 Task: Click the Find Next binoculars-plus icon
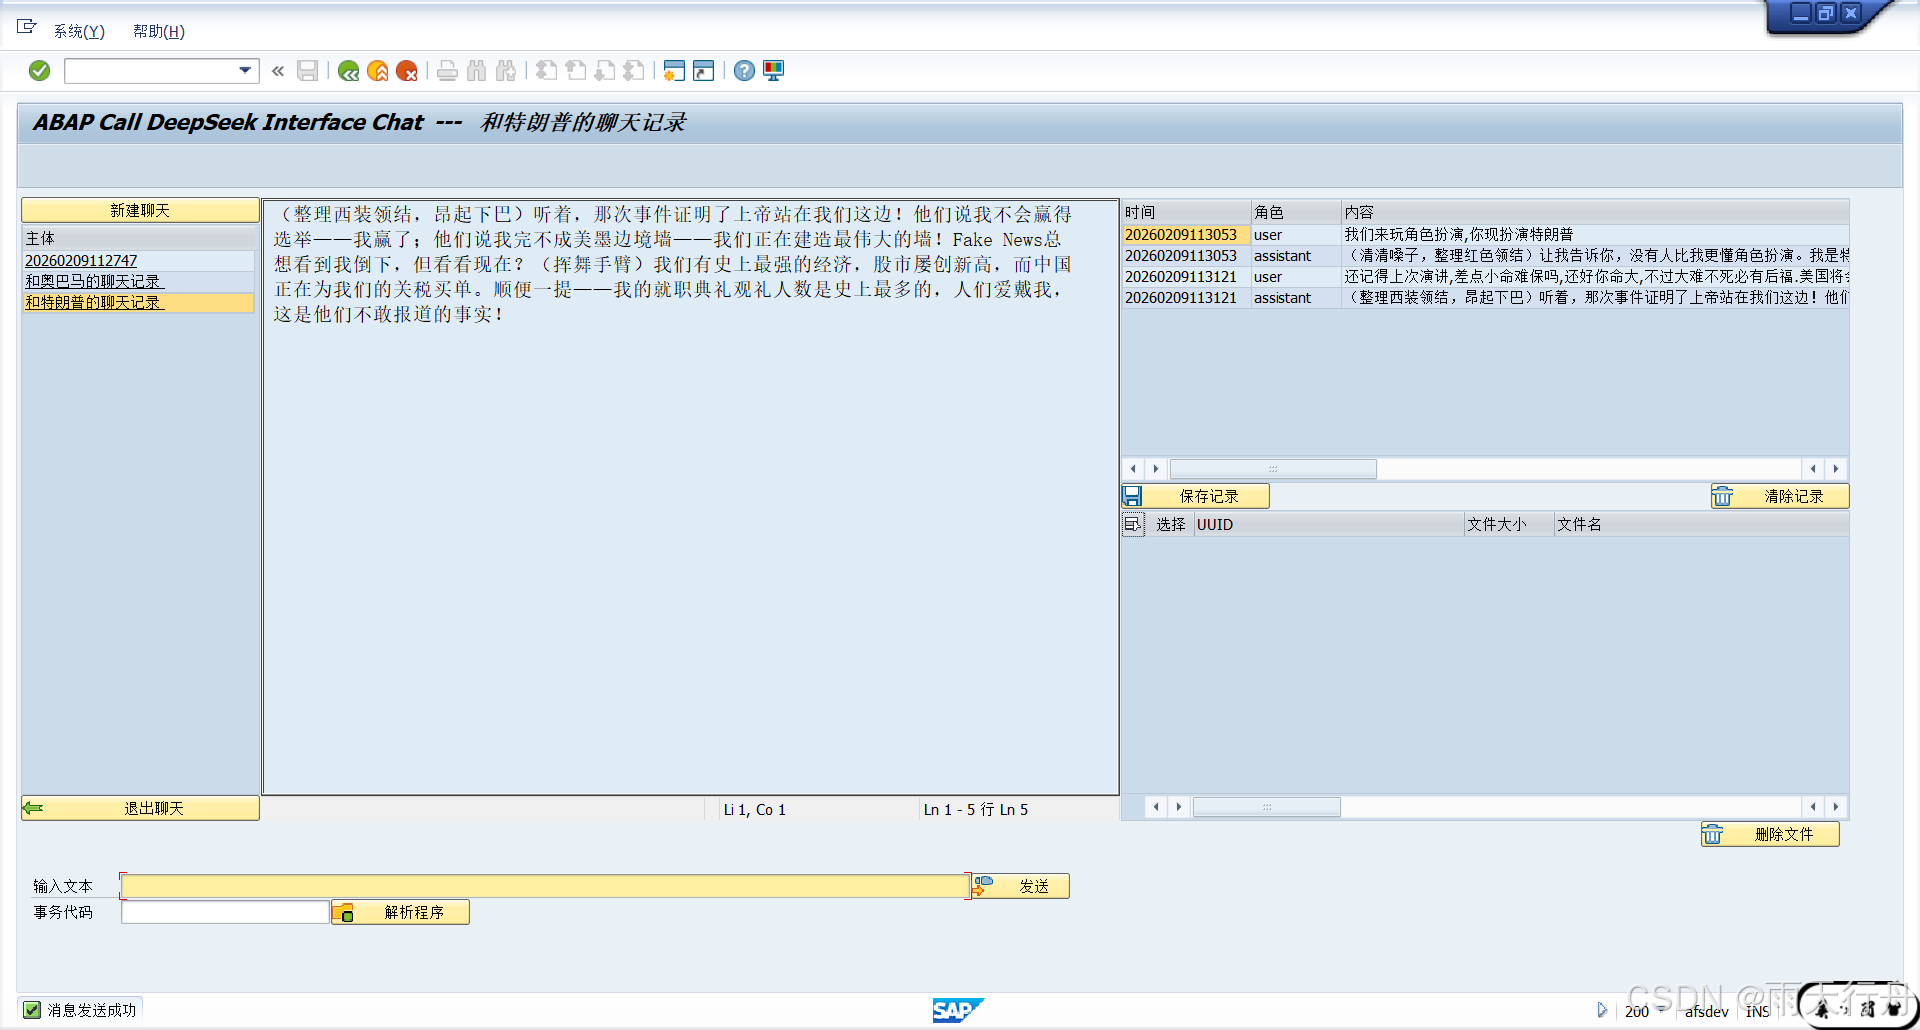(506, 71)
